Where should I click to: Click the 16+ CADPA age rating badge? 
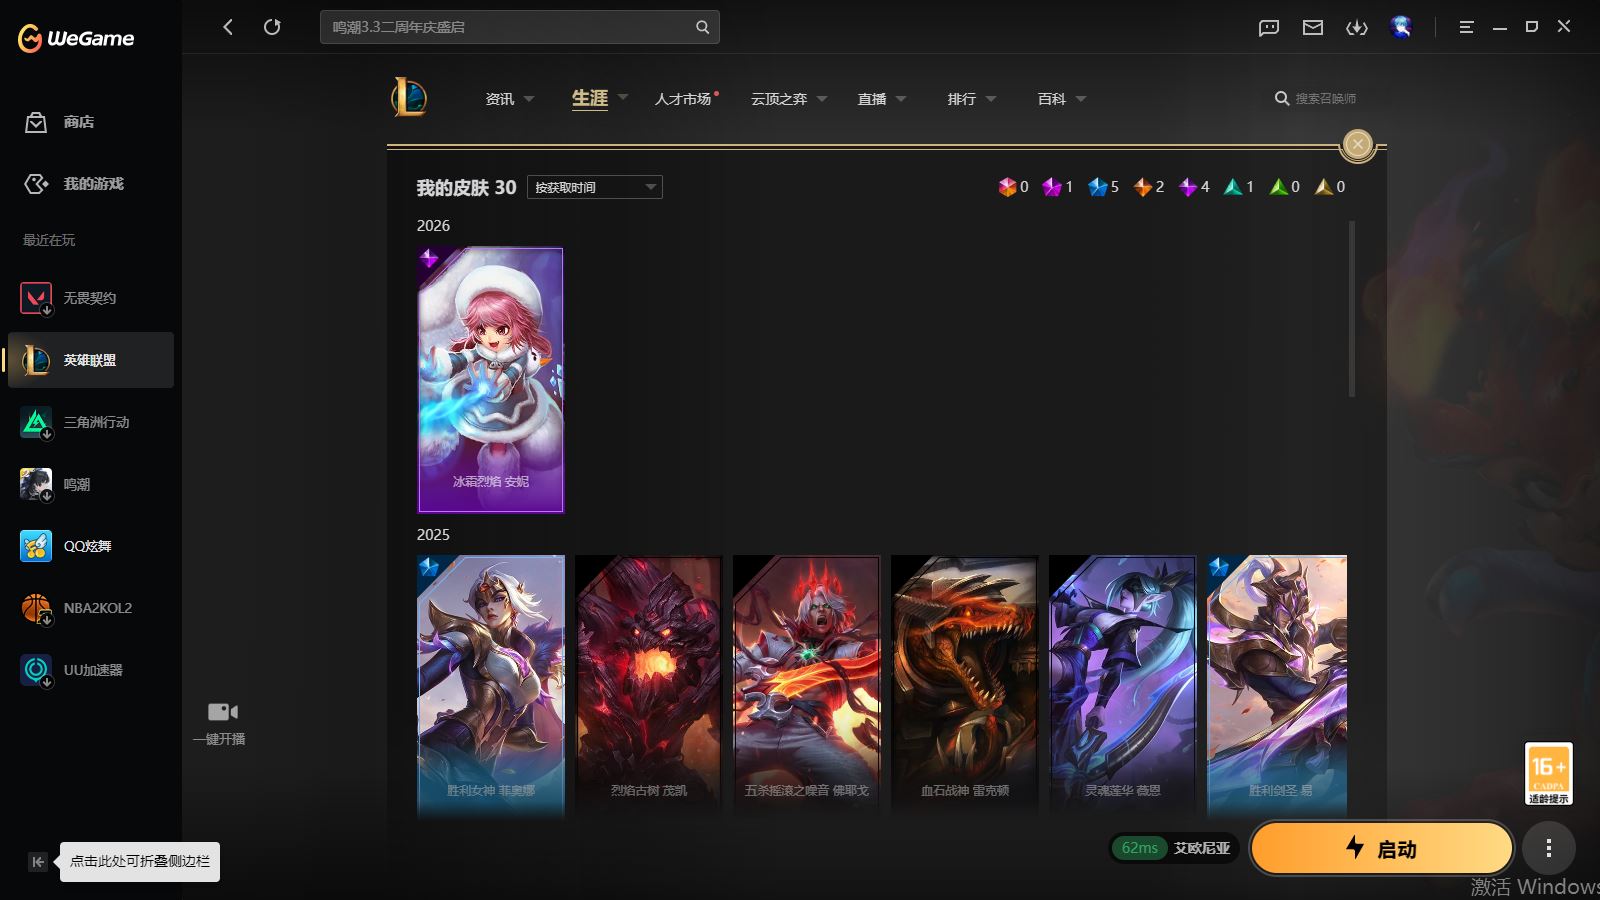1548,773
